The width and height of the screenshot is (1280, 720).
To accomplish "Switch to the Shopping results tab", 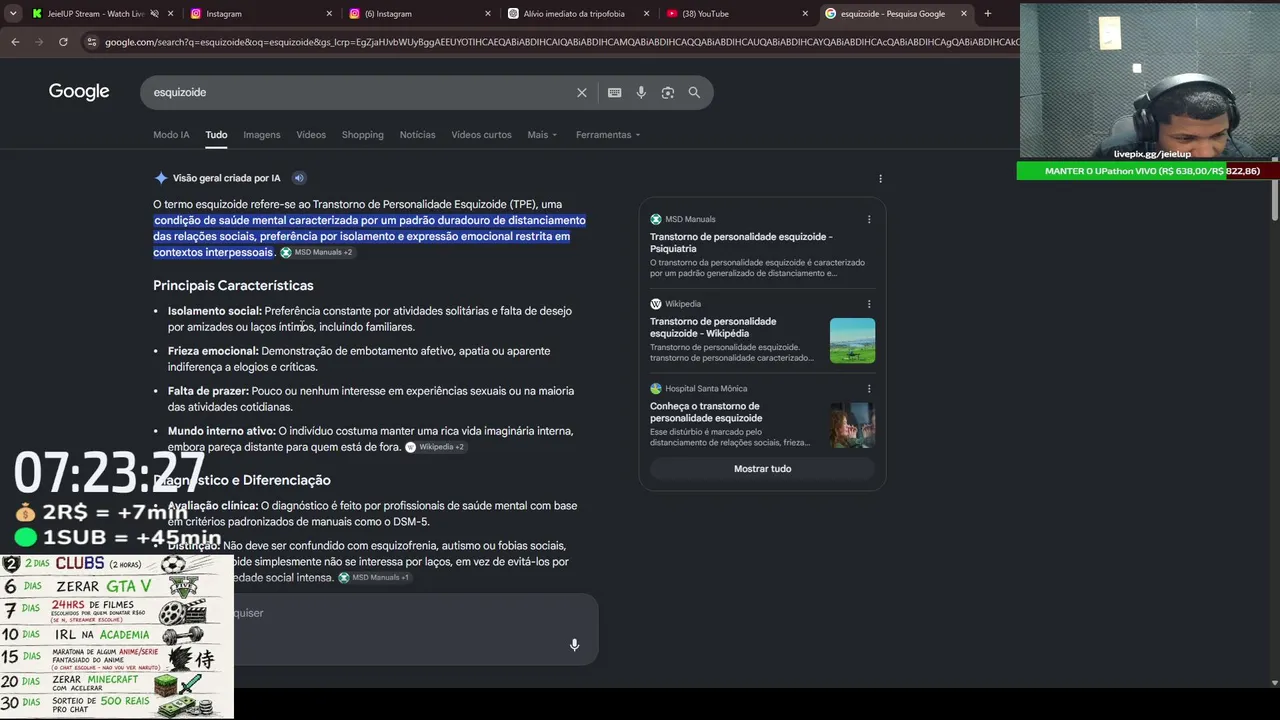I will click(363, 135).
